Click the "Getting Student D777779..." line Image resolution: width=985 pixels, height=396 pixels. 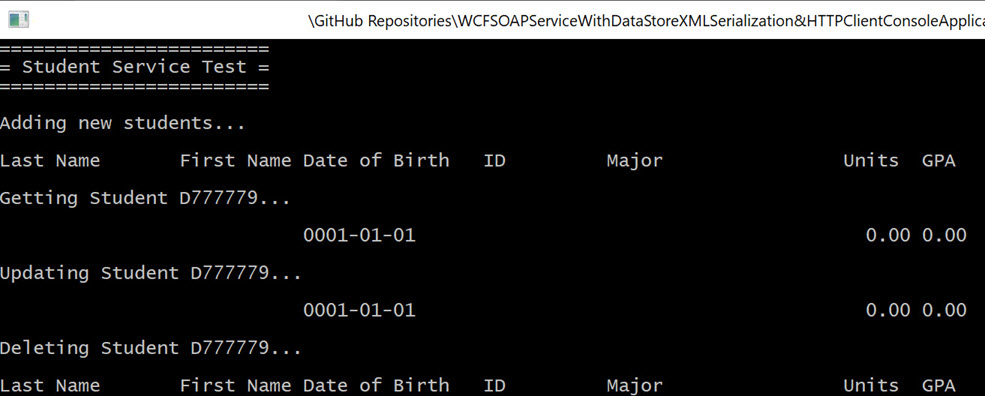coord(145,199)
